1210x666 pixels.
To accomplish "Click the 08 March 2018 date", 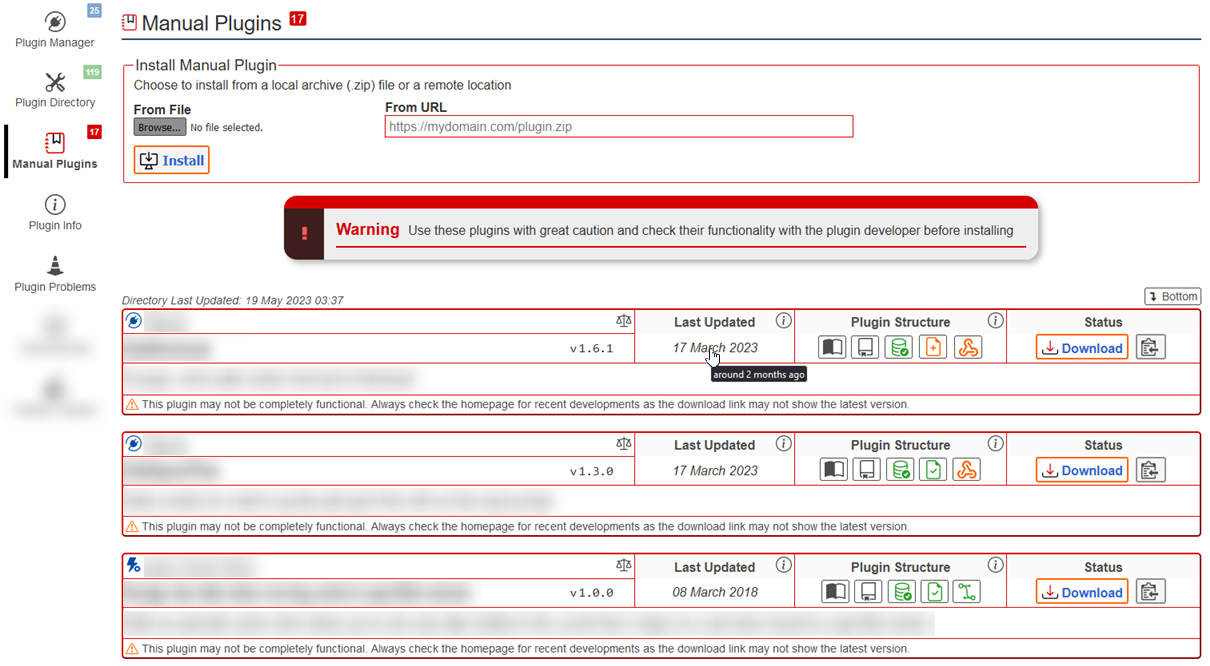I will click(x=715, y=592).
